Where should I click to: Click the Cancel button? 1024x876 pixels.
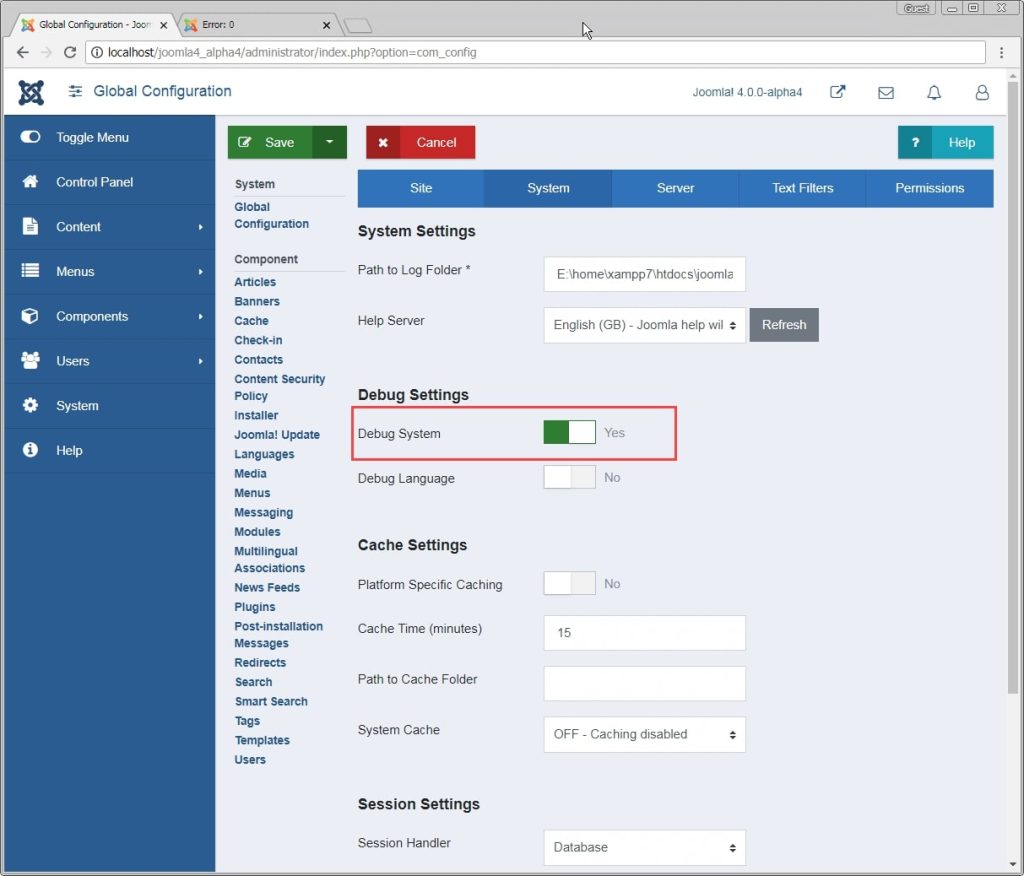(x=421, y=142)
